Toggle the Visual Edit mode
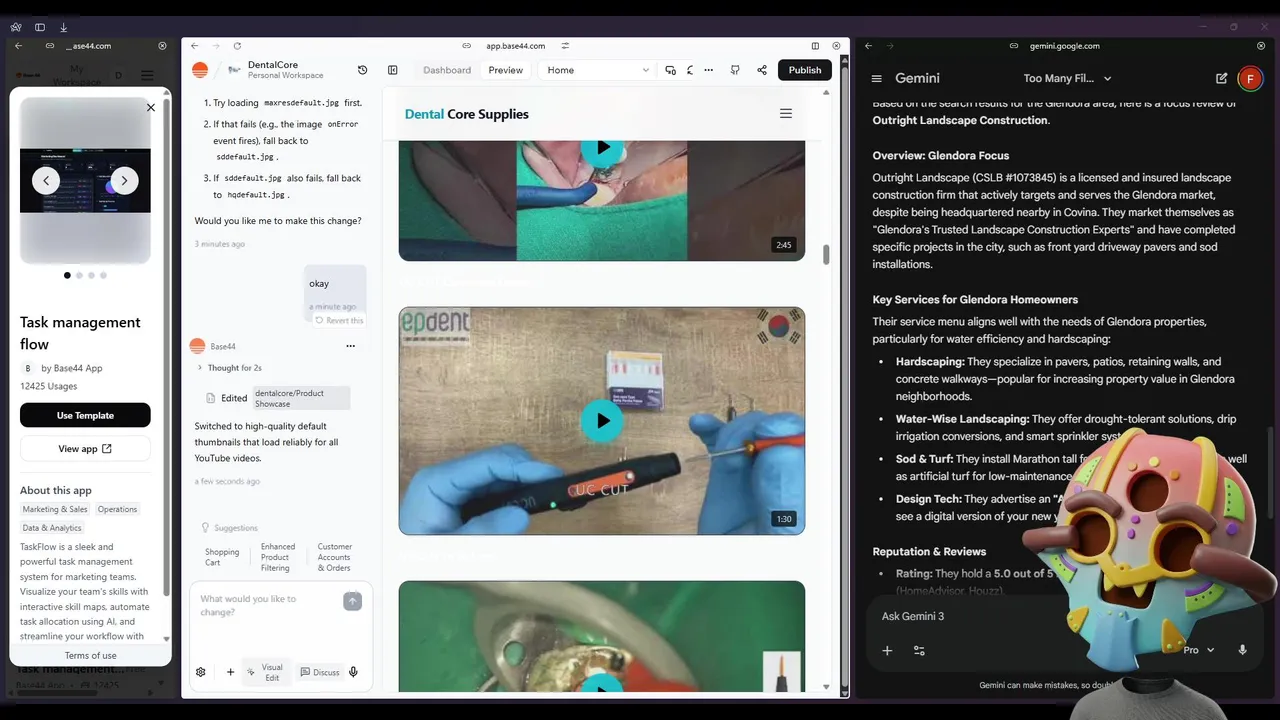This screenshot has height=720, width=1280. [x=265, y=672]
